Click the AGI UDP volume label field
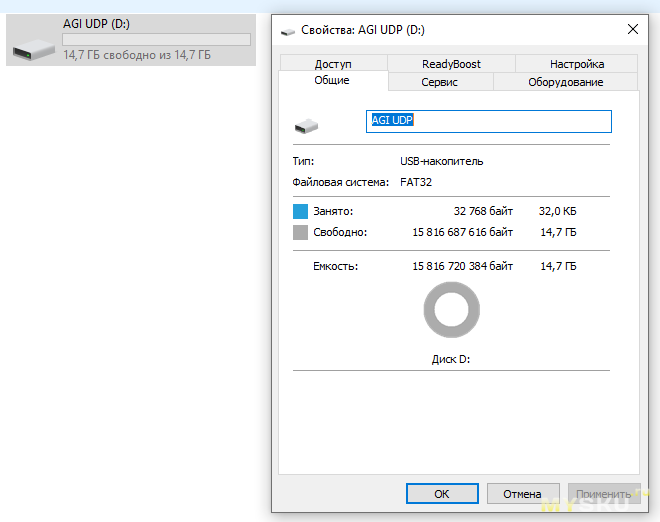The image size is (660, 522). (x=488, y=121)
